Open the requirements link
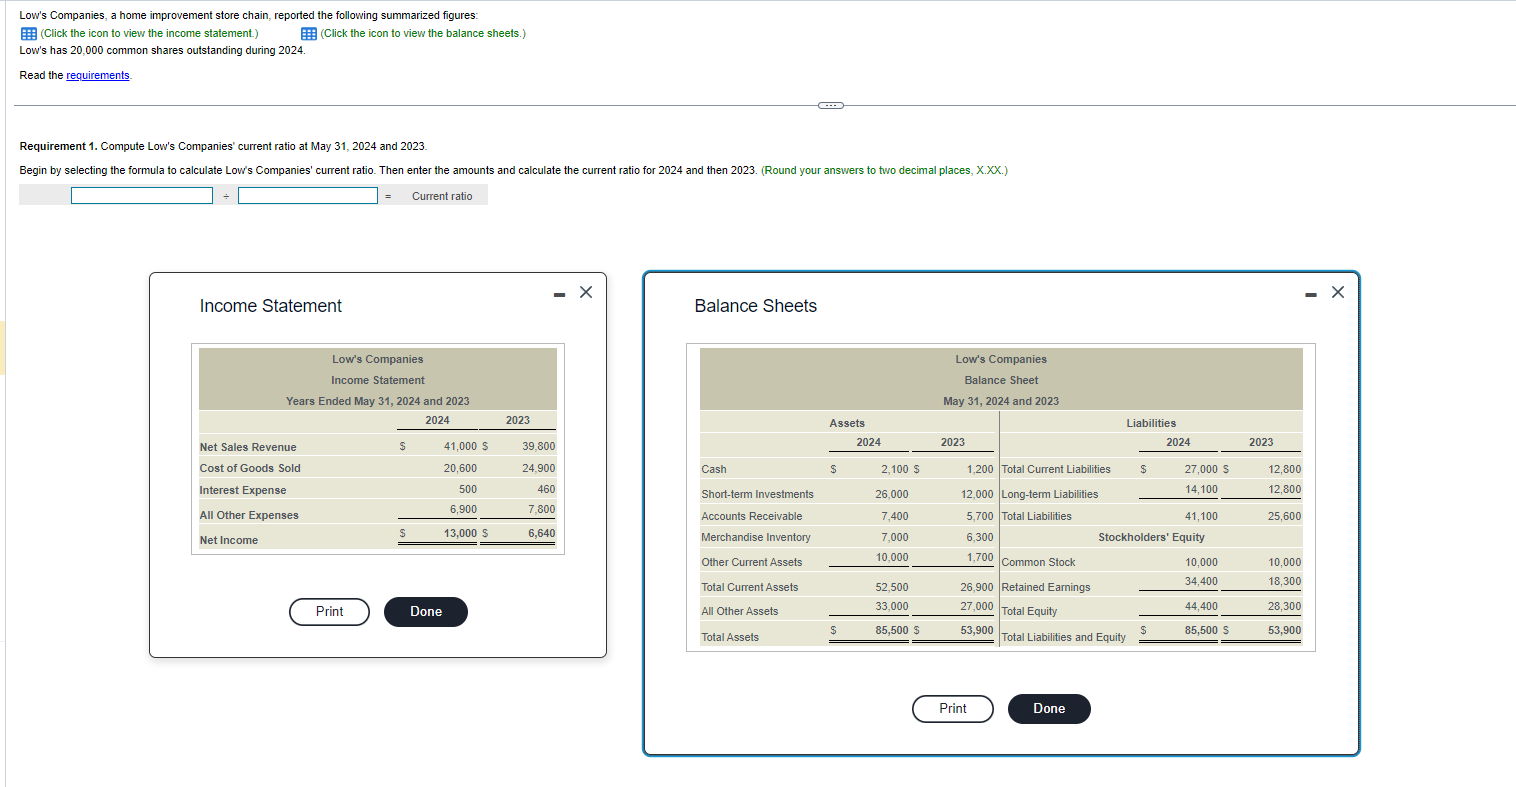1516x787 pixels. 98,75
